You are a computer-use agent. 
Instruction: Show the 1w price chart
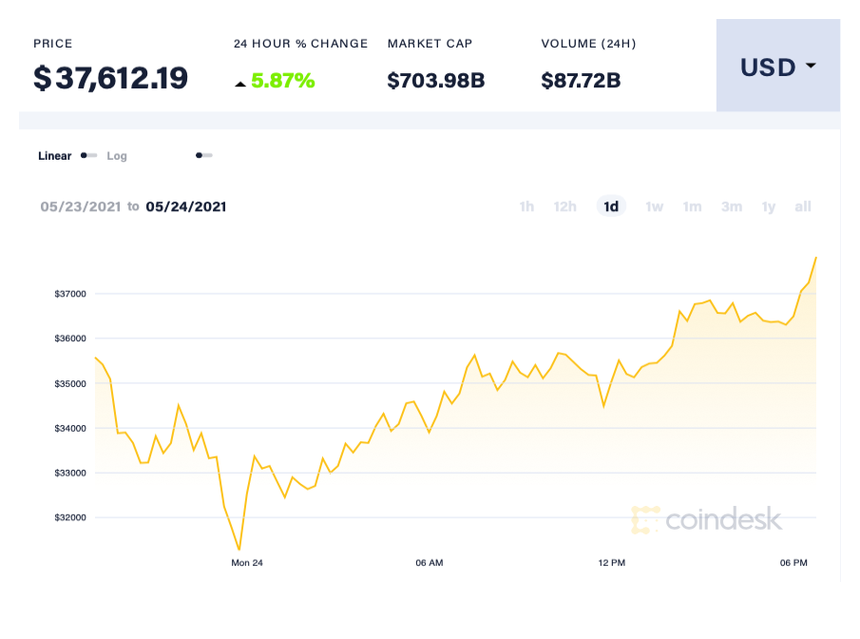tap(654, 207)
